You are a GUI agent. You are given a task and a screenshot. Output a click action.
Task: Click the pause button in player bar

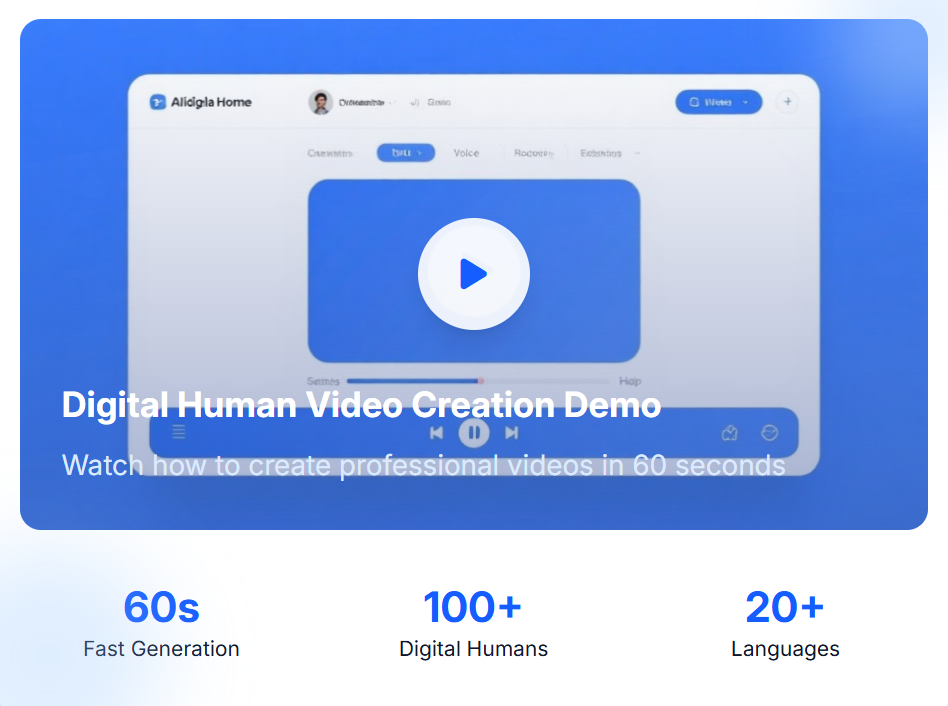[474, 433]
